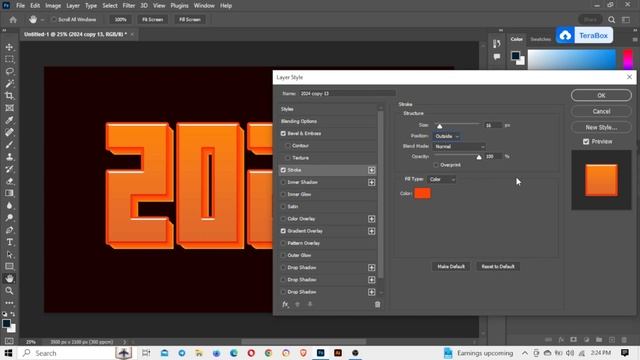The height and width of the screenshot is (360, 640).
Task: Select the Gradient tool
Action: tap(9, 193)
